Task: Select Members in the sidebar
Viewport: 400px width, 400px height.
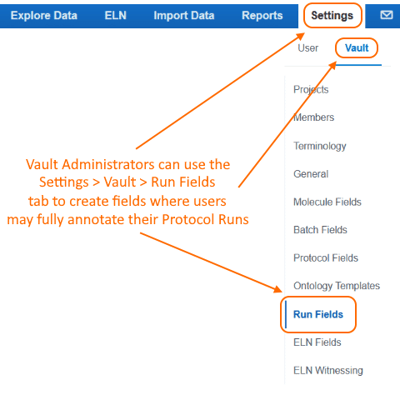Action: pos(314,117)
